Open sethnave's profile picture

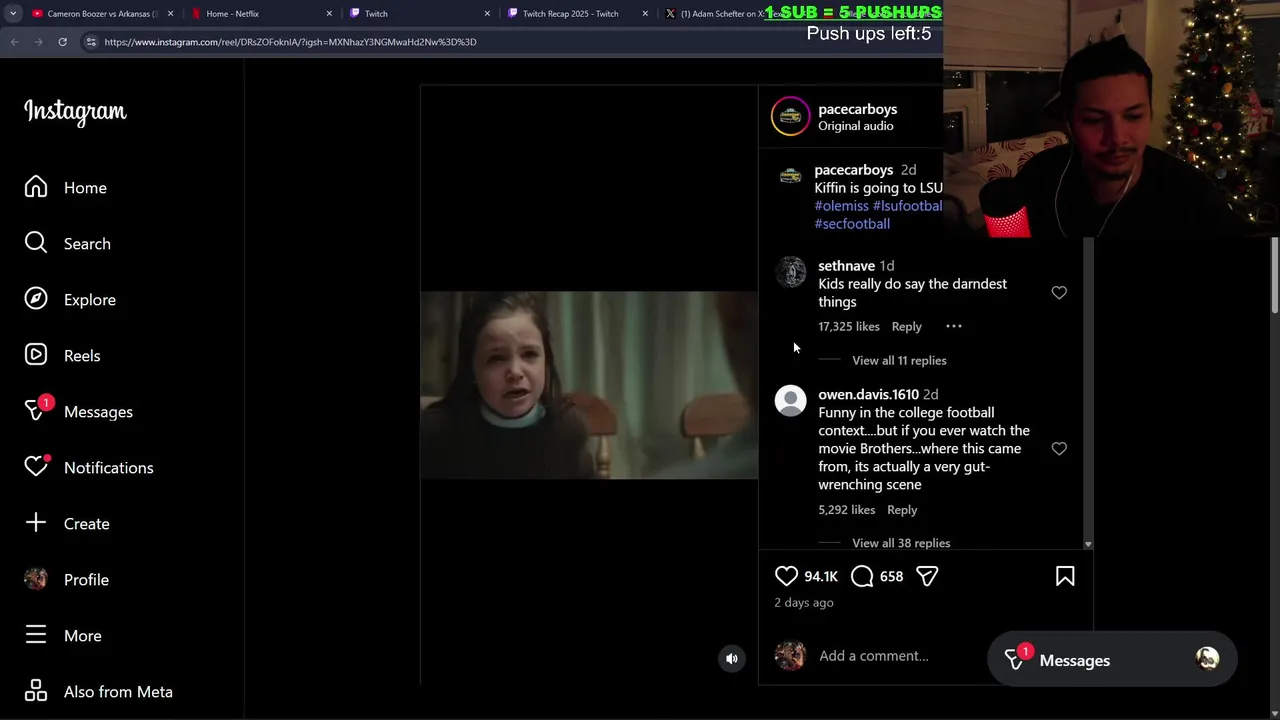[790, 272]
